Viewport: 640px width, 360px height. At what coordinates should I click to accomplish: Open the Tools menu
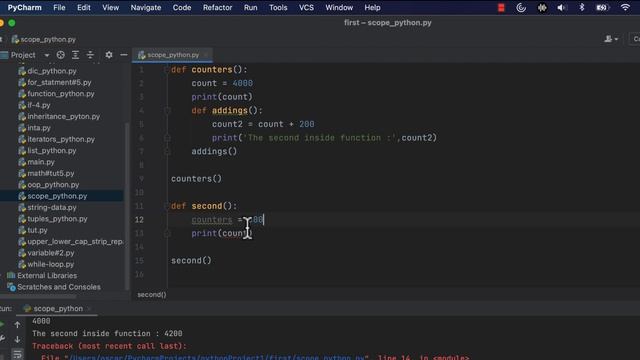pyautogui.click(x=278, y=7)
